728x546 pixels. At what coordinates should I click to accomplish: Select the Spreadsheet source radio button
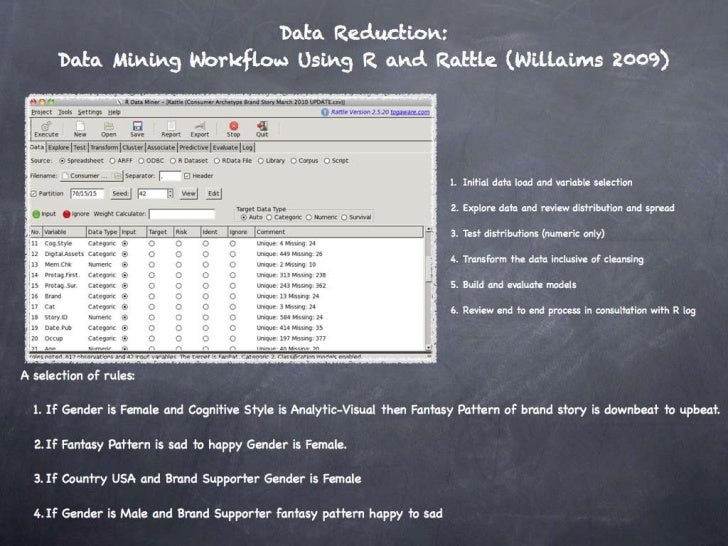[62, 161]
